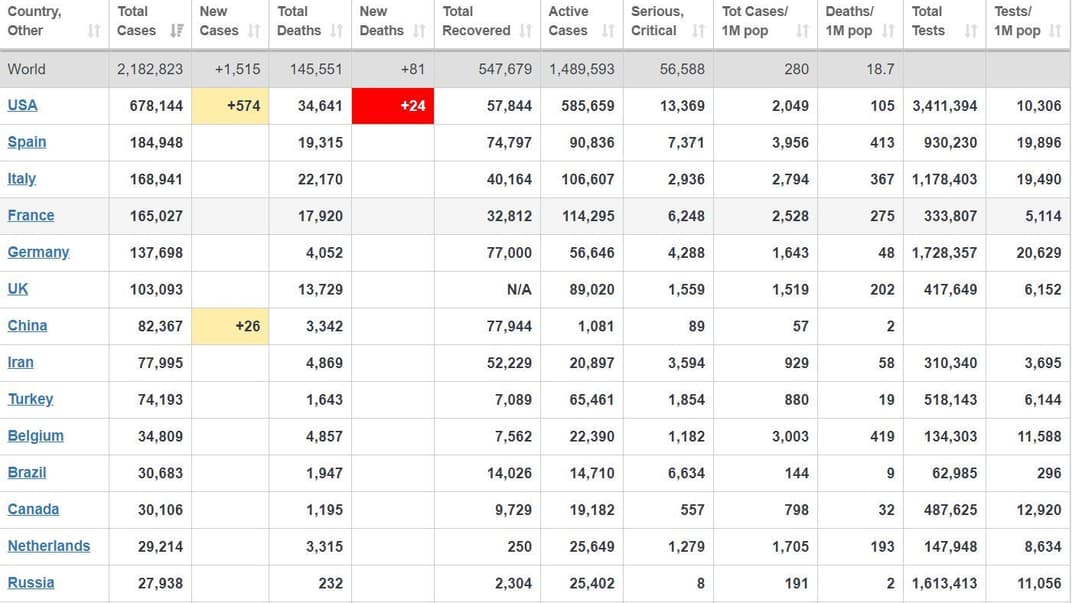Screen dimensions: 1072x603
Task: Click sort arrows beside New Cases header
Action: click(254, 31)
